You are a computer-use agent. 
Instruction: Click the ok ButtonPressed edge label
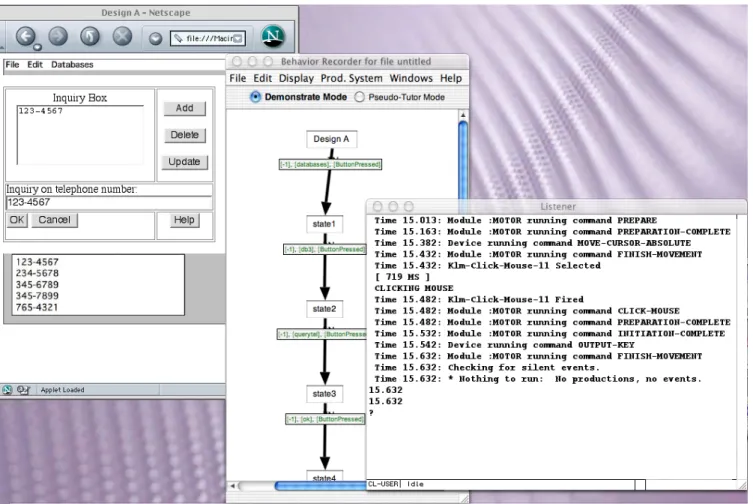tap(325, 419)
